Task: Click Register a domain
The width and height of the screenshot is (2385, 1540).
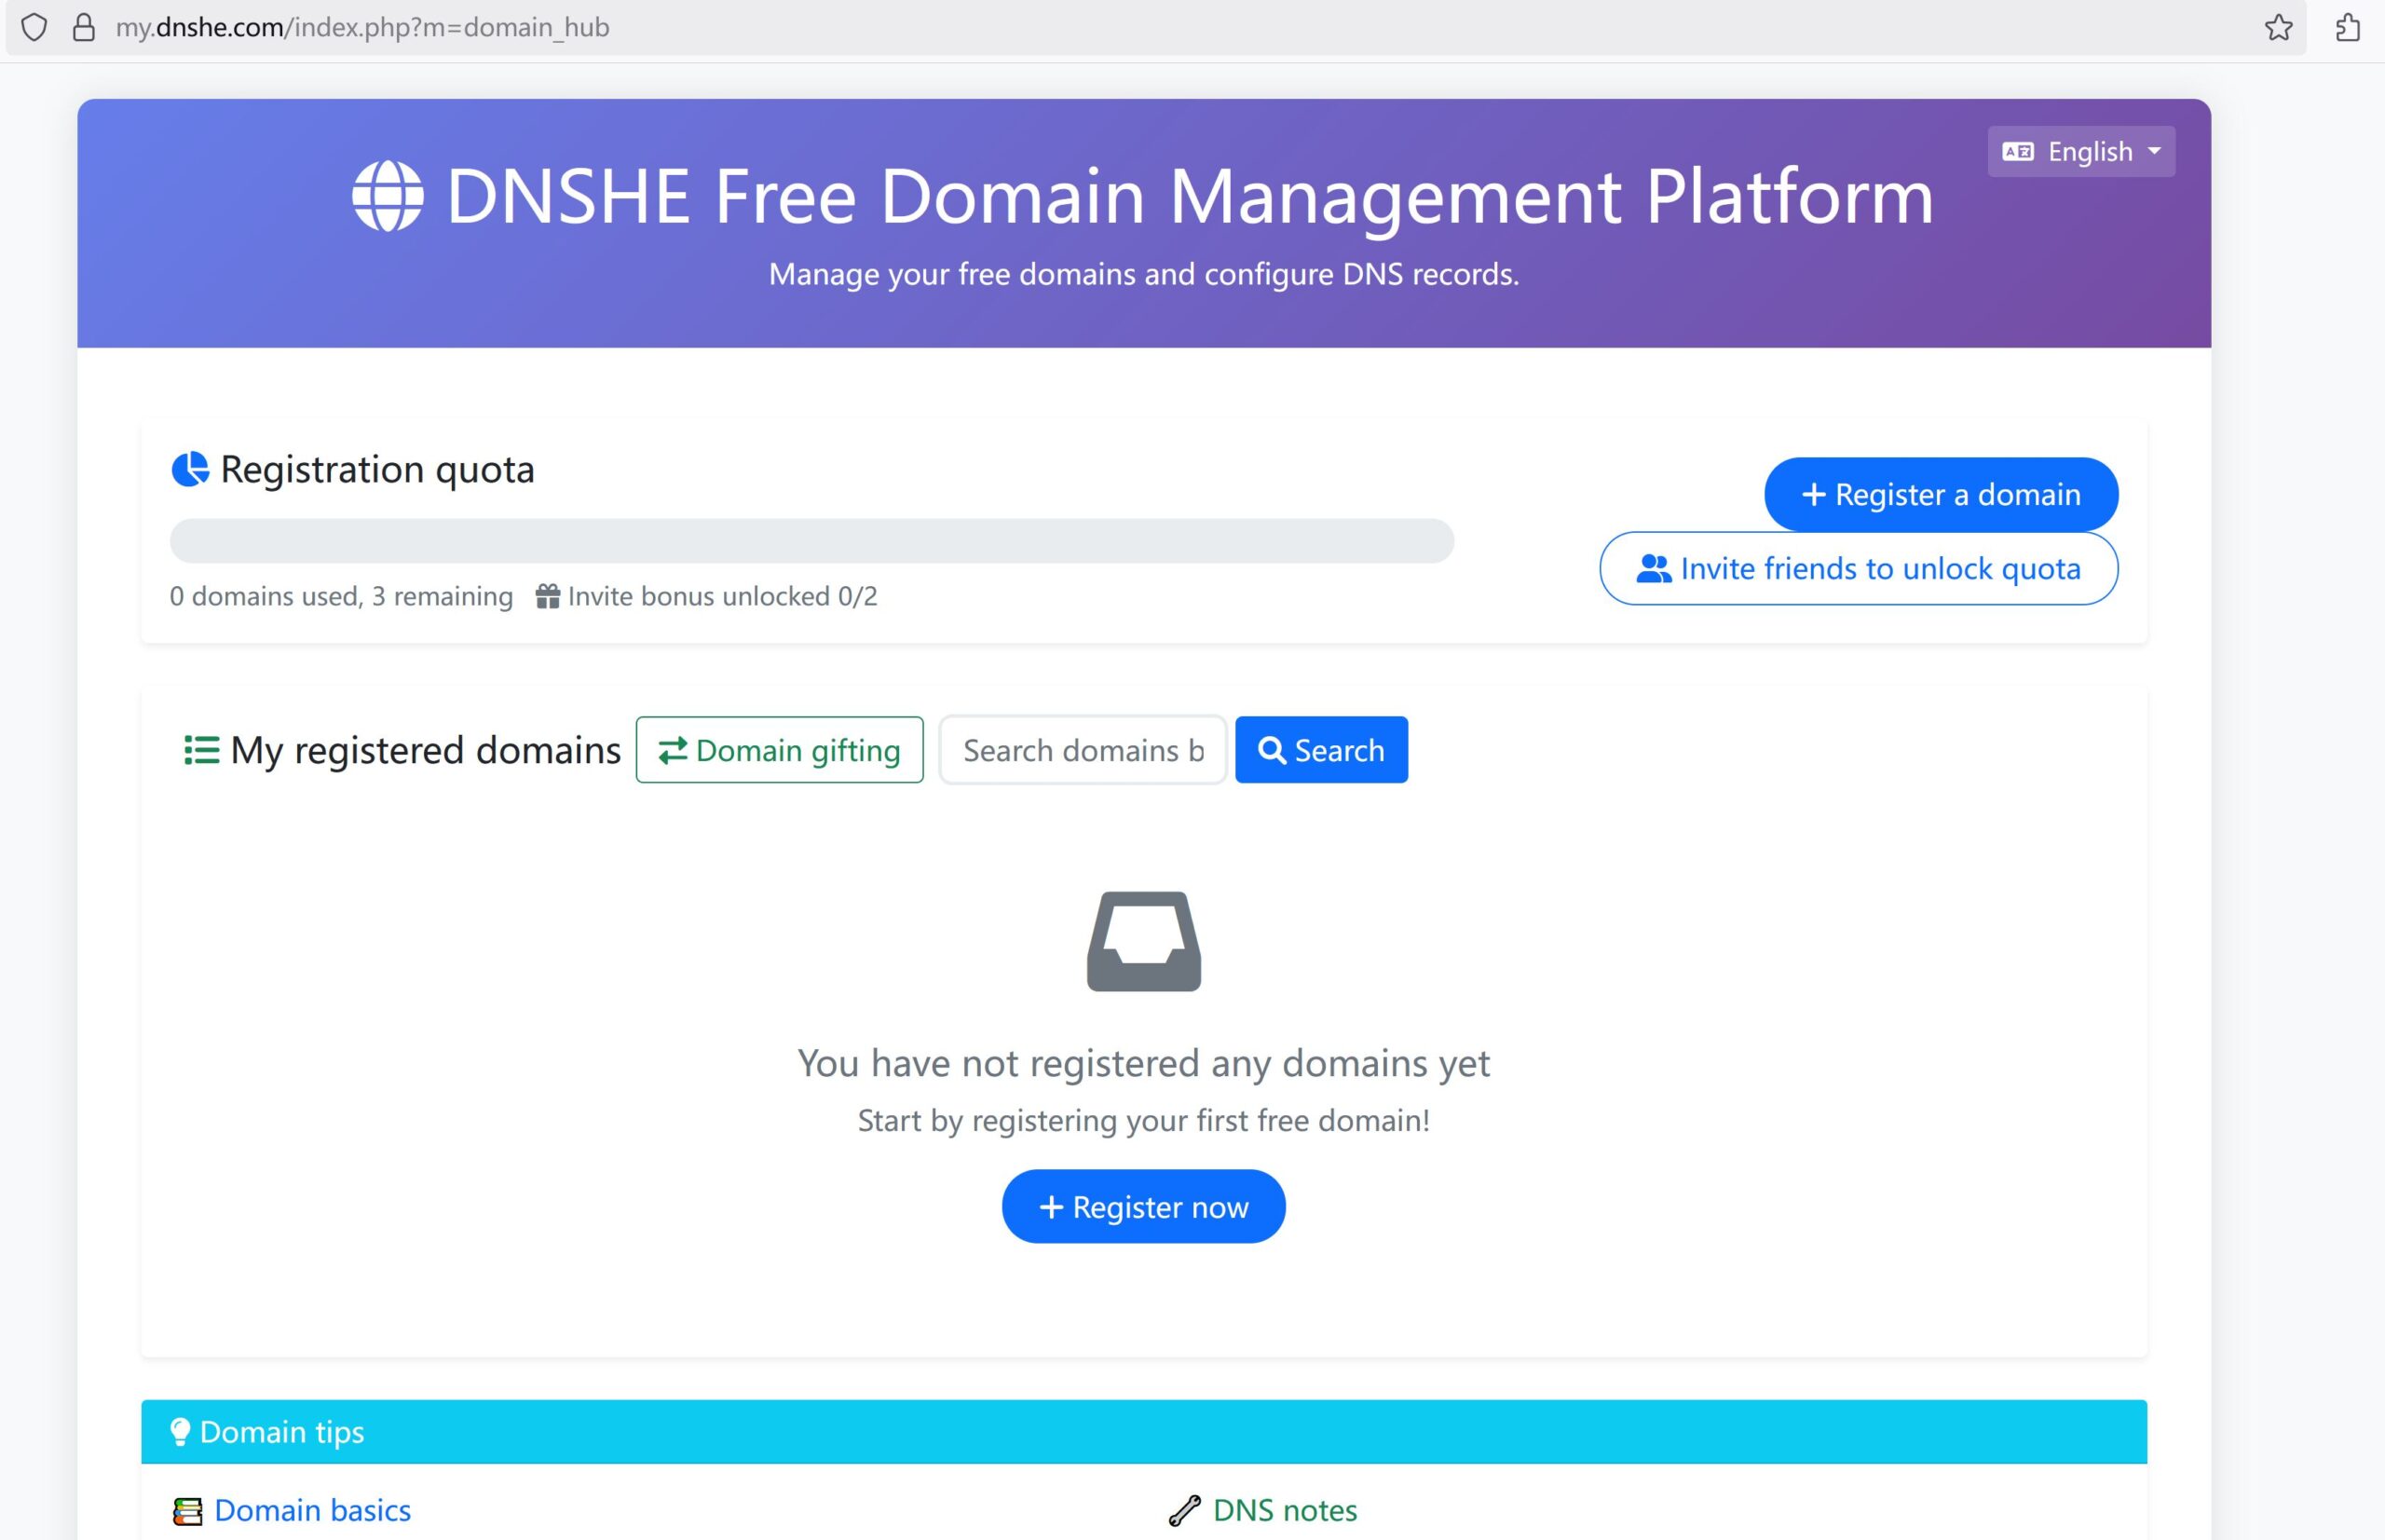Action: (1940, 494)
